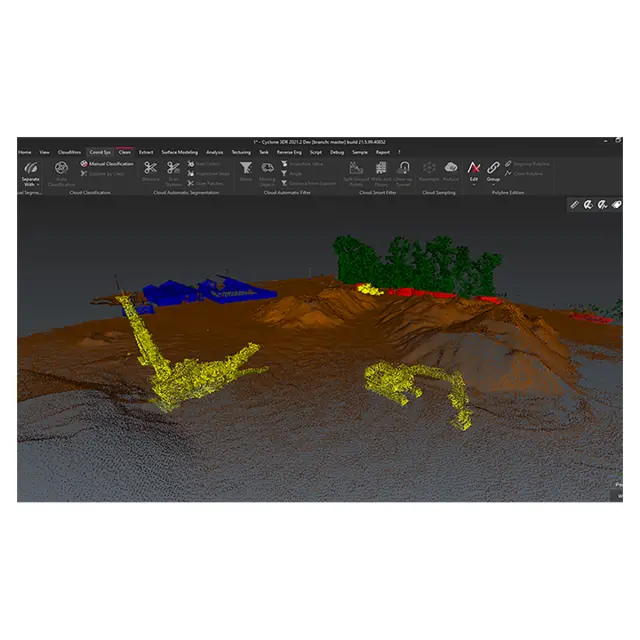640x640 pixels.
Task: Expand the Edit polyline dropdown
Action: click(x=474, y=184)
